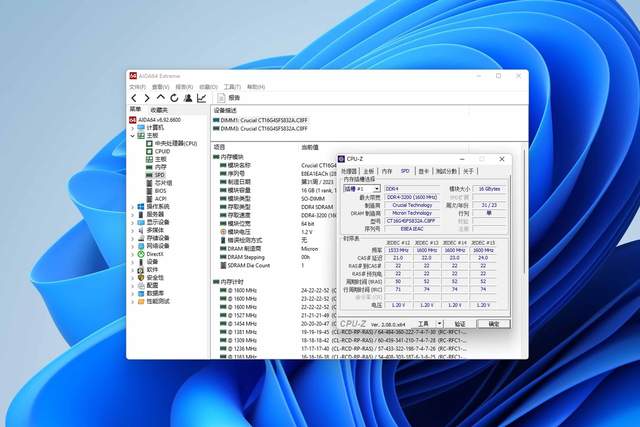The width and height of the screenshot is (640, 427).
Task: Switch to the 内存 tab in CPU-Z
Action: pyautogui.click(x=387, y=171)
